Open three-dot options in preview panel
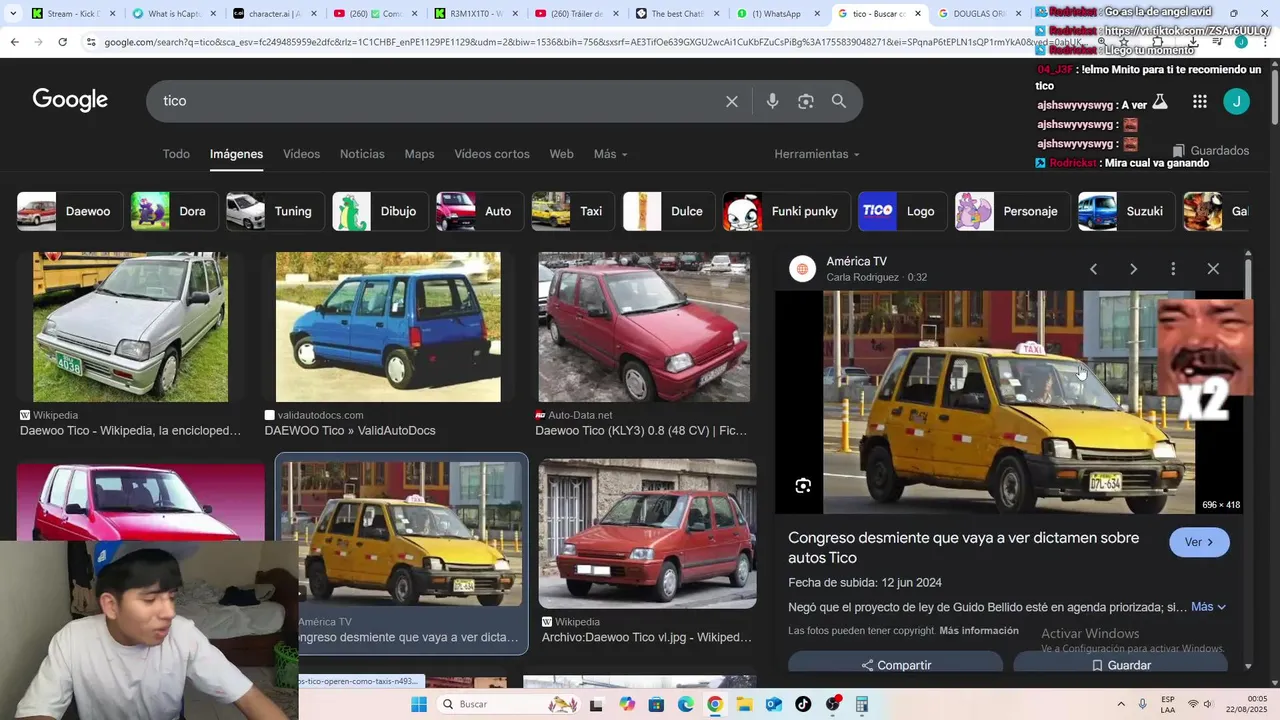1280x720 pixels. 1173,269
